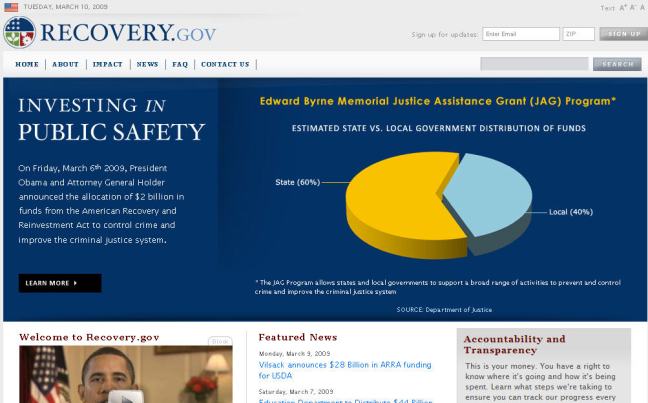Click the Welcome to Recovery.gov heading

pyautogui.click(x=89, y=337)
